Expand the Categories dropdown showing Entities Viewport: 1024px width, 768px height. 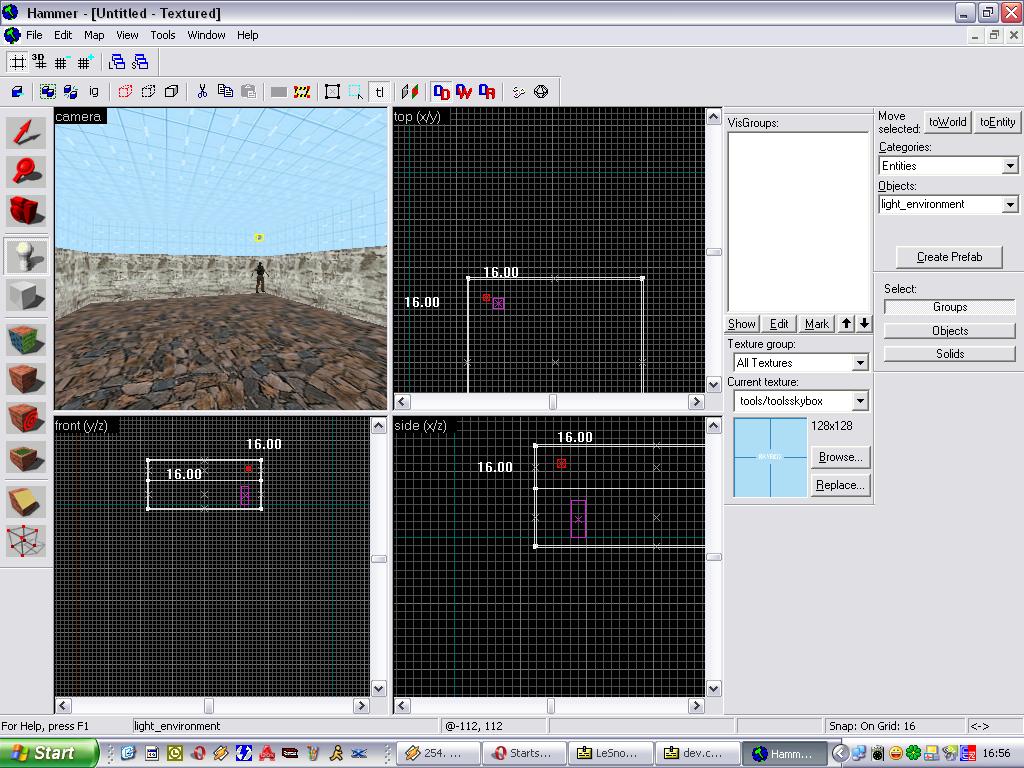click(x=1010, y=166)
